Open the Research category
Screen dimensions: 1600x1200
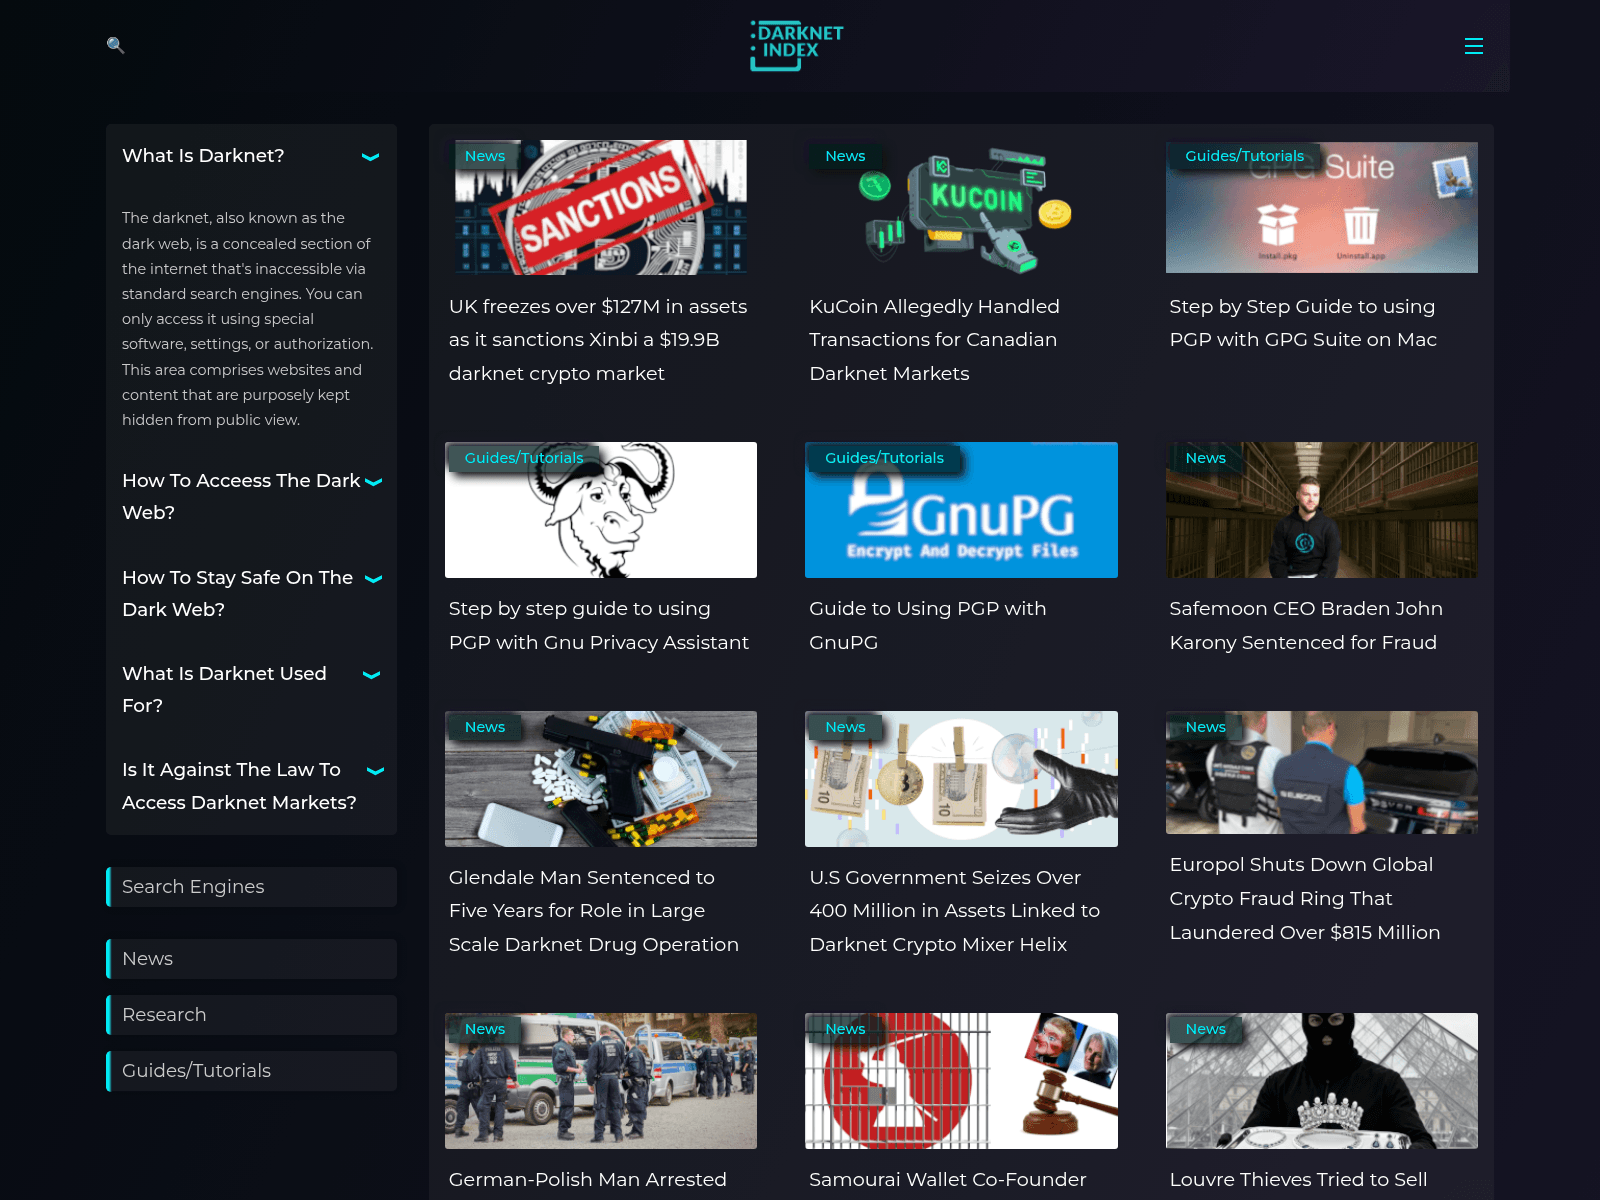(x=251, y=1015)
